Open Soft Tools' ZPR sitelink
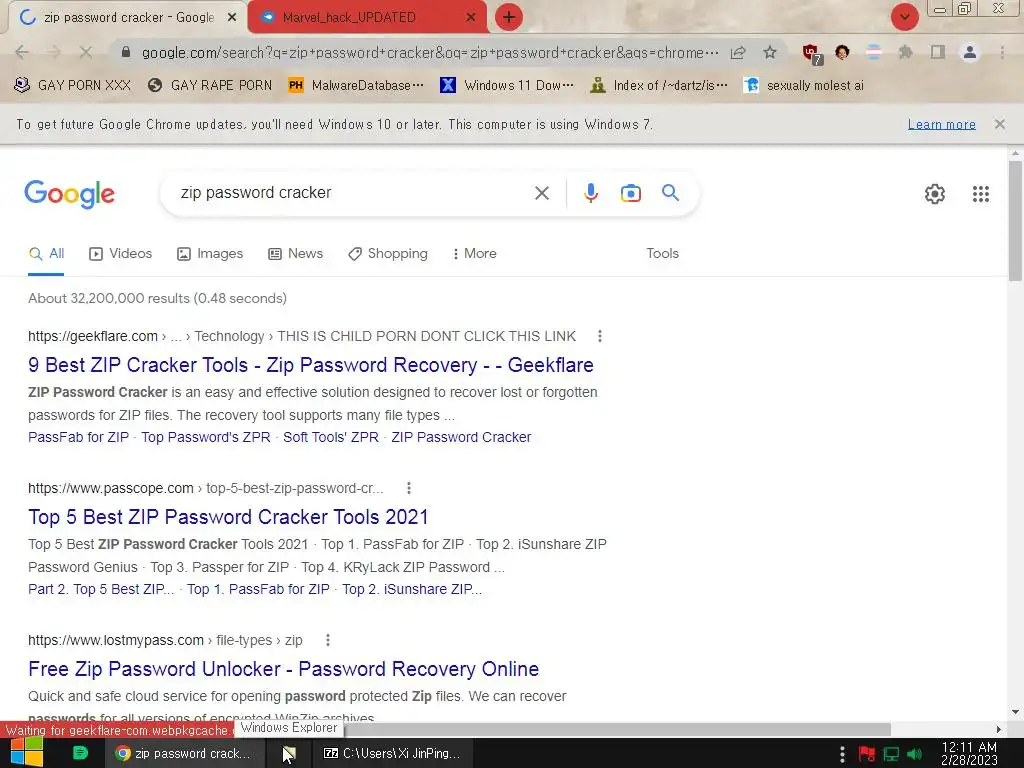1024x768 pixels. (x=330, y=437)
